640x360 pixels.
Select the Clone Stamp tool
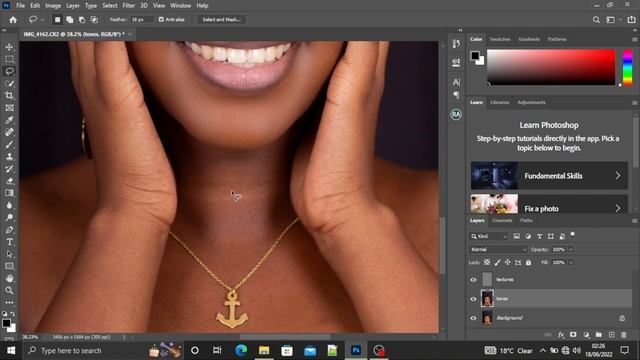tap(9, 157)
